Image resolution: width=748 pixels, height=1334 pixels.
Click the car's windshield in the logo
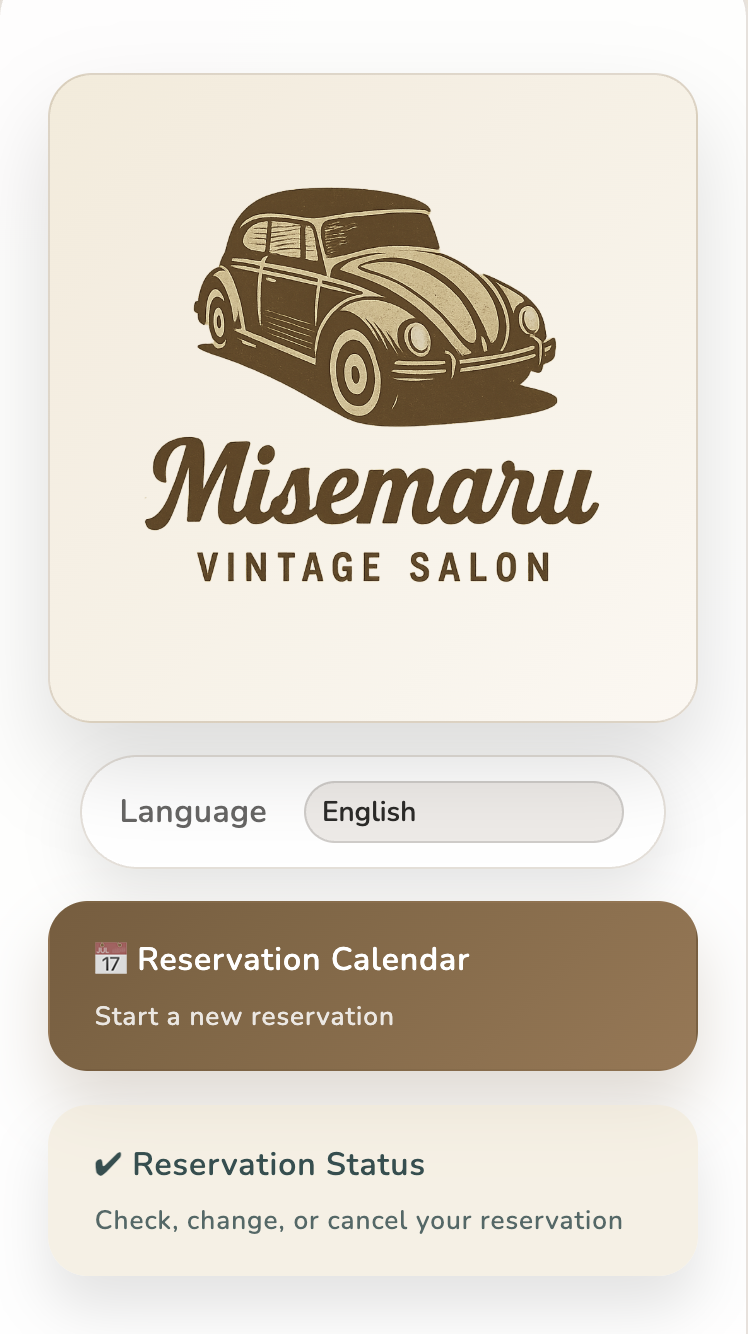(x=379, y=237)
